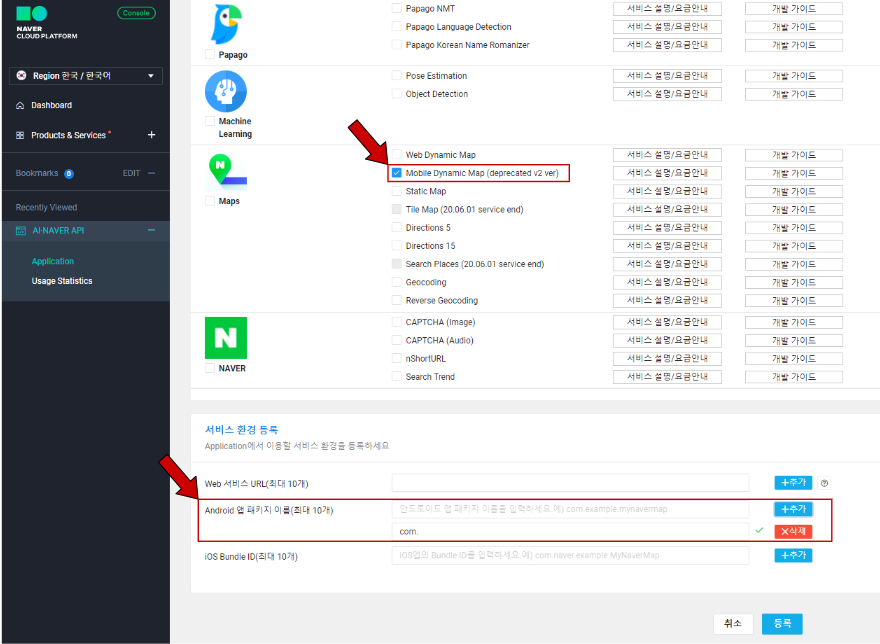Check Geocoding checkbox
This screenshot has width=880, height=644.
(x=397, y=282)
